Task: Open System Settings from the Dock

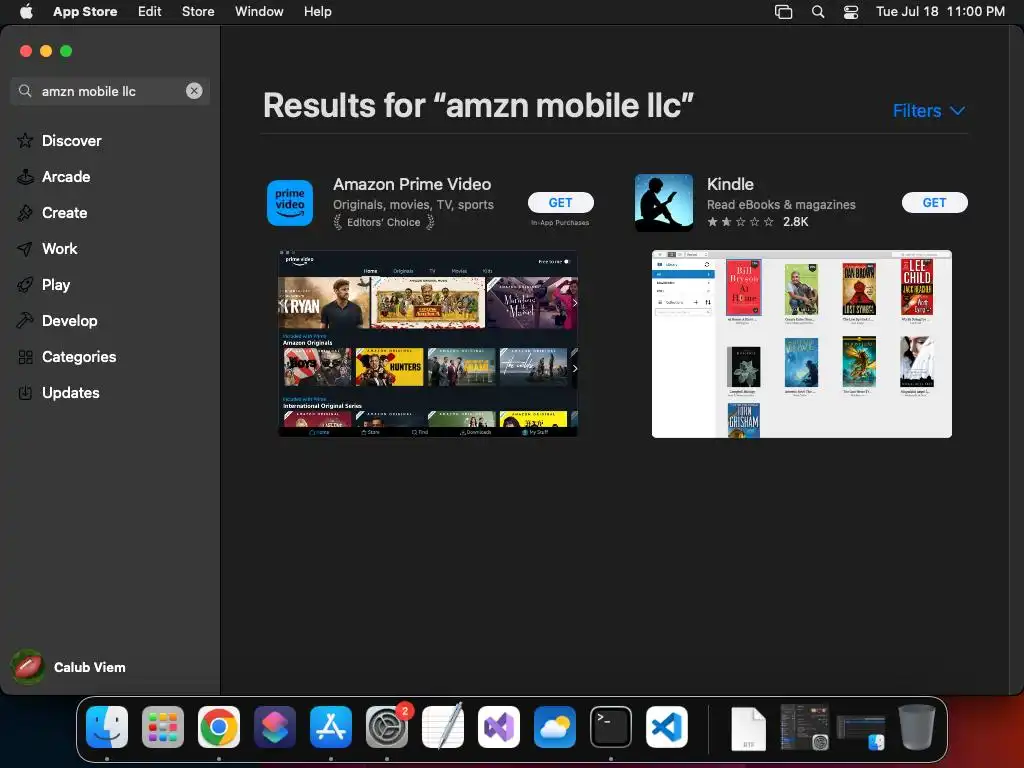Action: (387, 726)
